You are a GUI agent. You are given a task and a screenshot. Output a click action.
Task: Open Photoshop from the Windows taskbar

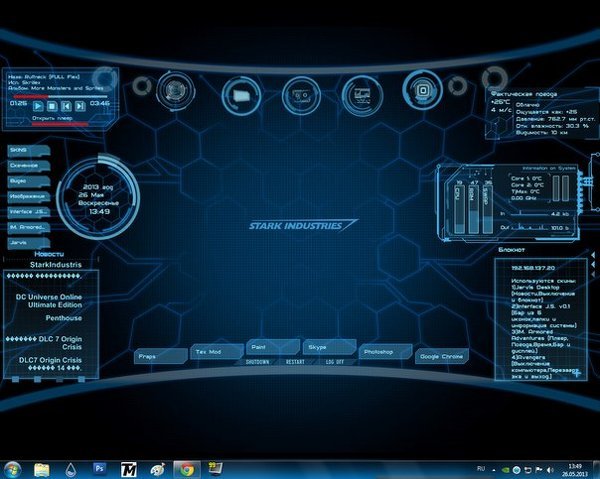(99, 468)
